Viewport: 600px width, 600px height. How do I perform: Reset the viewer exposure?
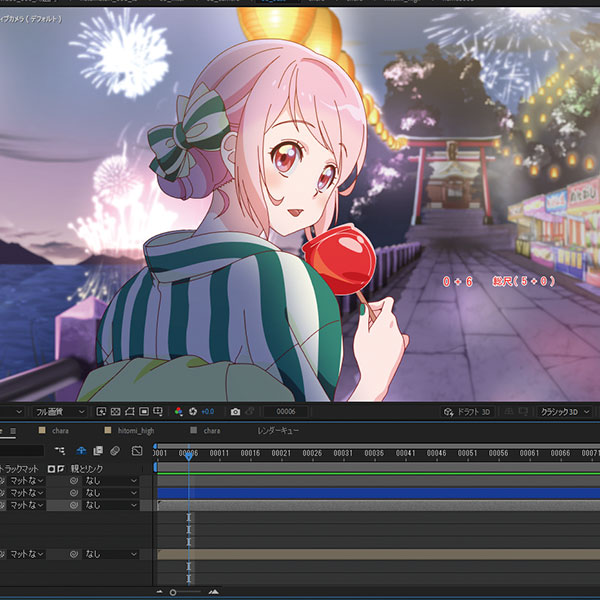193,411
